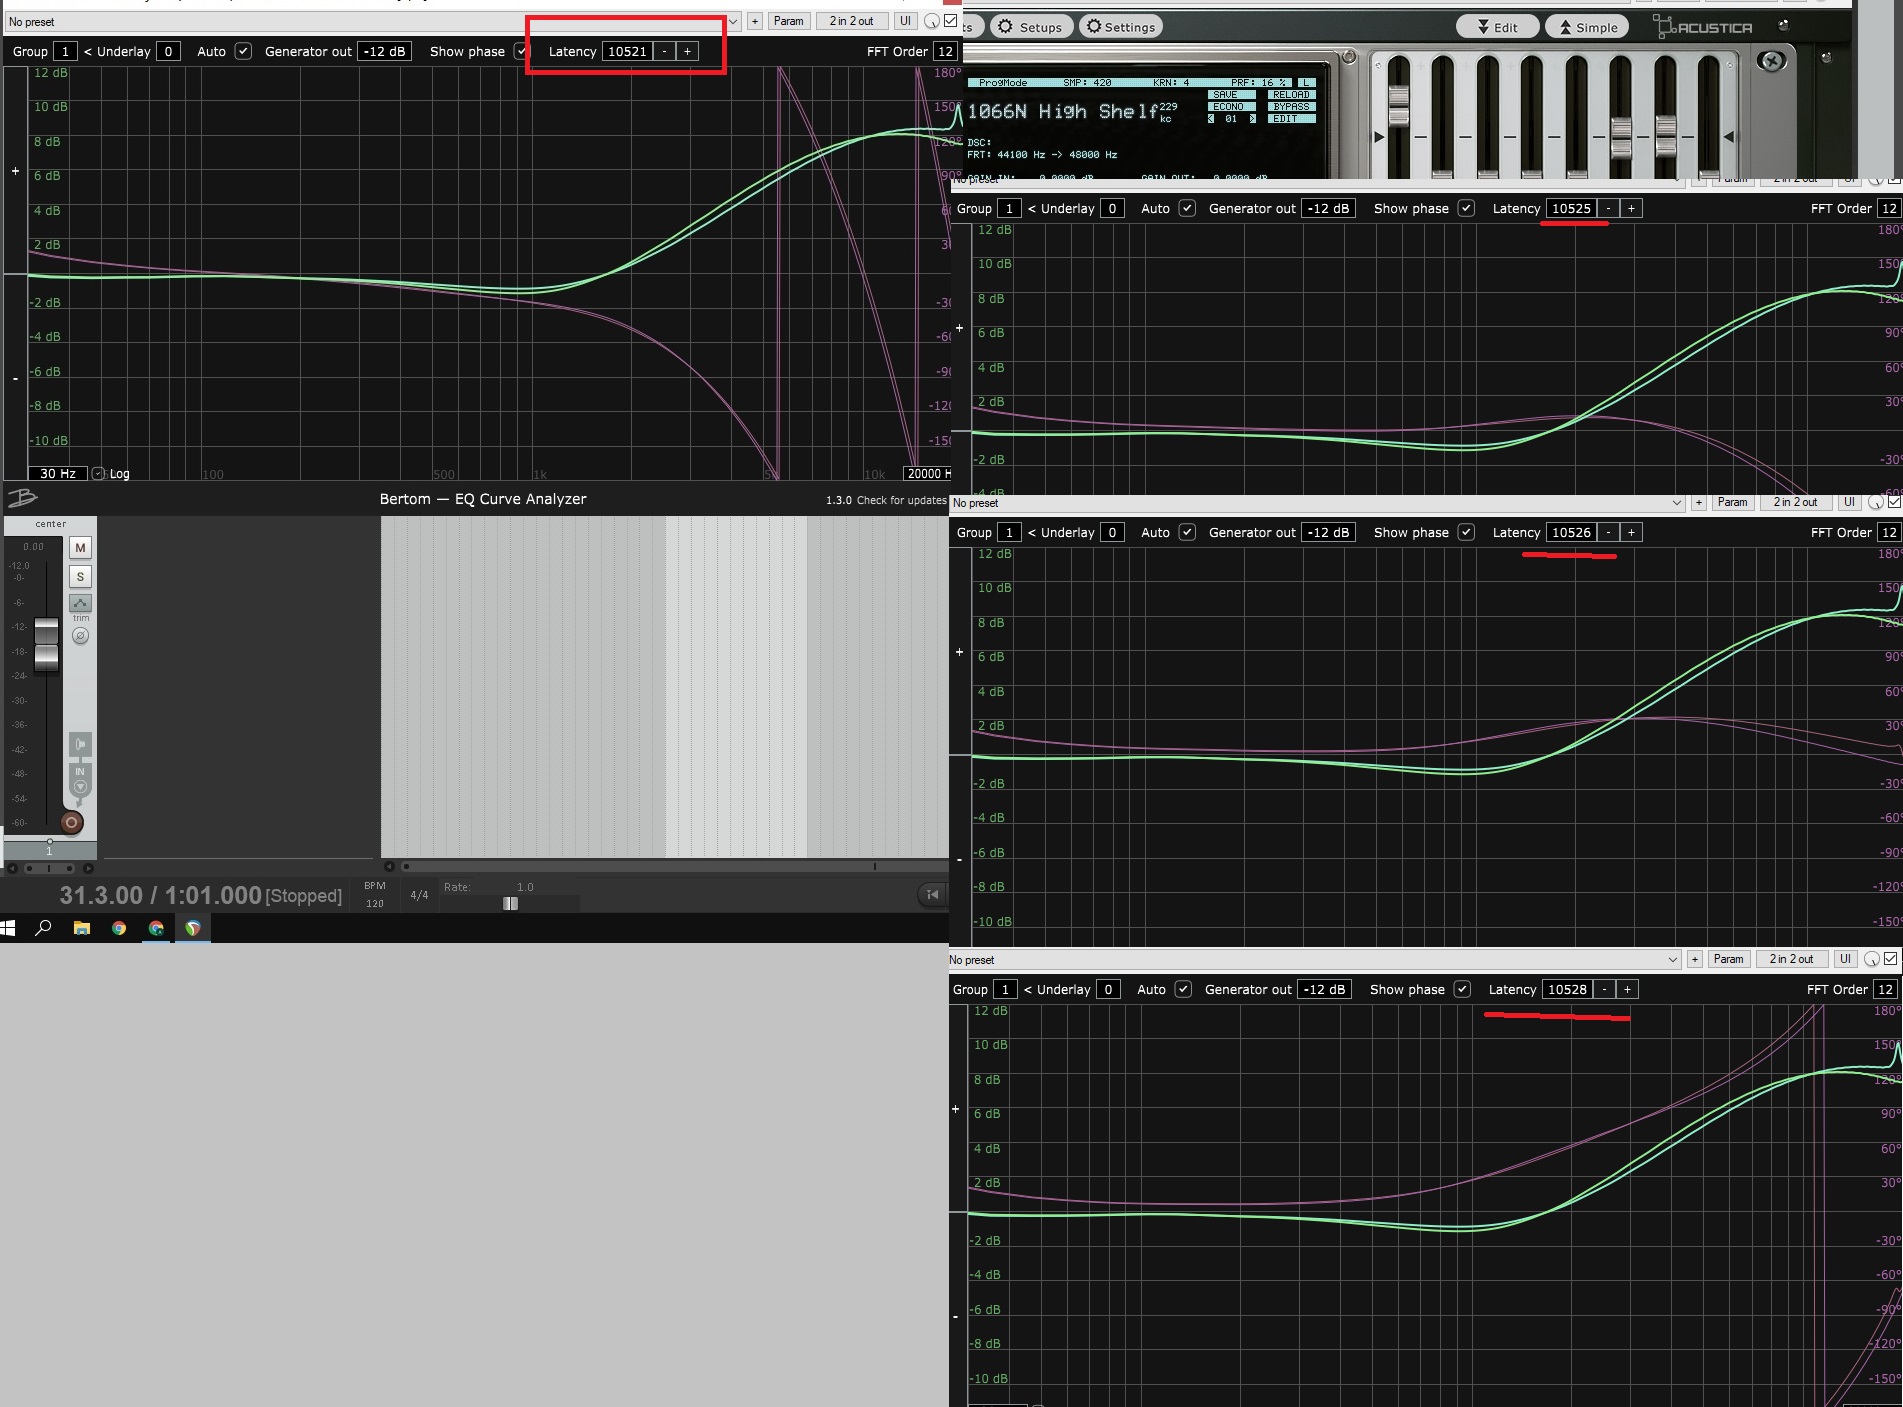Open the No preset dropdown above latency 10528 analyzer

pyautogui.click(x=1313, y=960)
